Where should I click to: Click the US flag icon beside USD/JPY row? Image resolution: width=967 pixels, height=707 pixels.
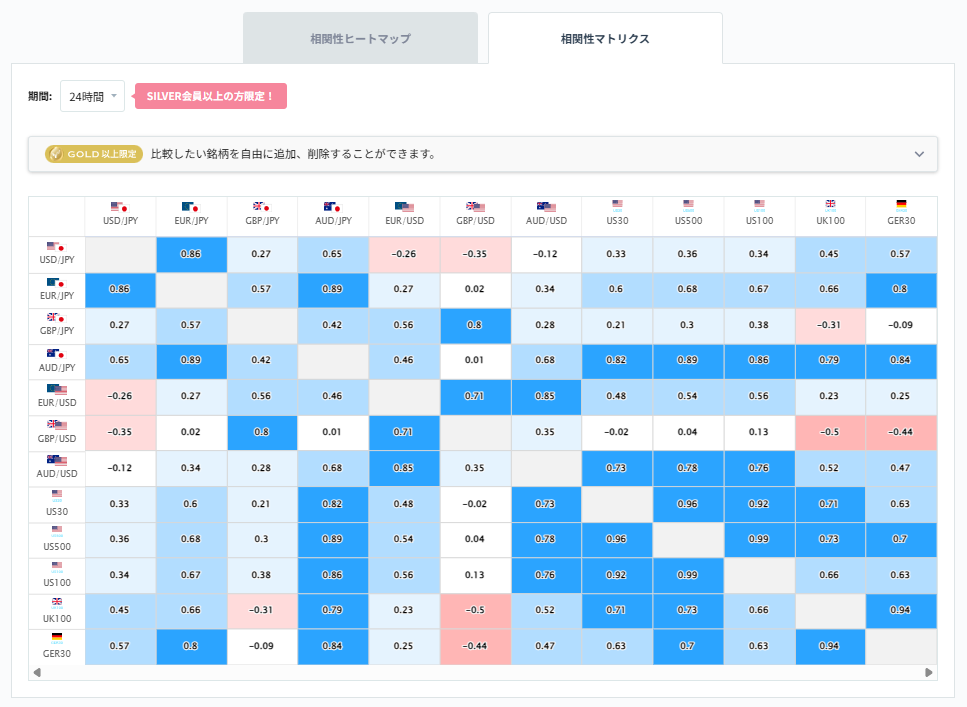pyautogui.click(x=56, y=248)
